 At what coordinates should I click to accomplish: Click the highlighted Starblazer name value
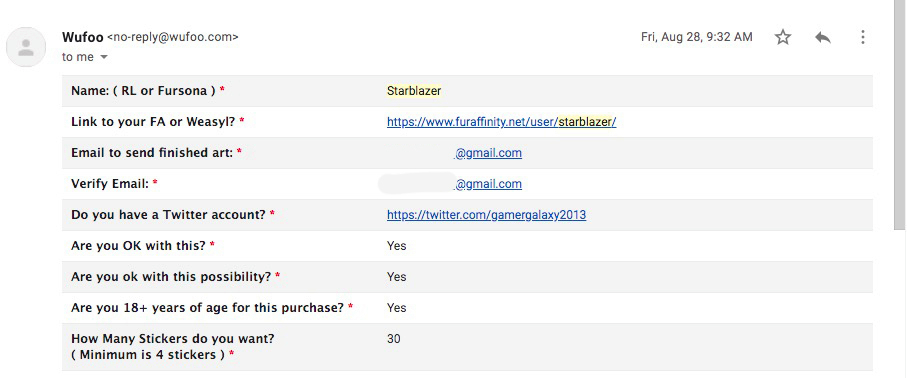point(414,91)
